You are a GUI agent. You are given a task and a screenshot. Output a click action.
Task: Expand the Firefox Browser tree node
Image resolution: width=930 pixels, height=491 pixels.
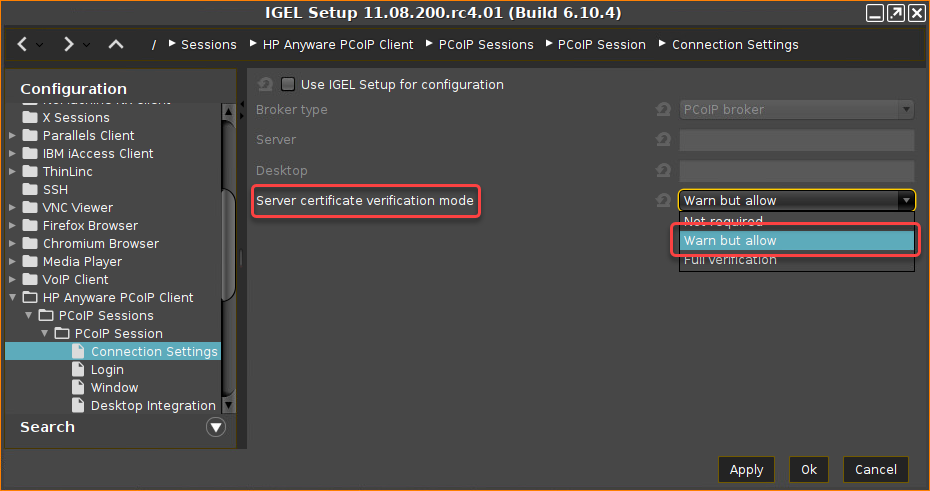pos(12,225)
